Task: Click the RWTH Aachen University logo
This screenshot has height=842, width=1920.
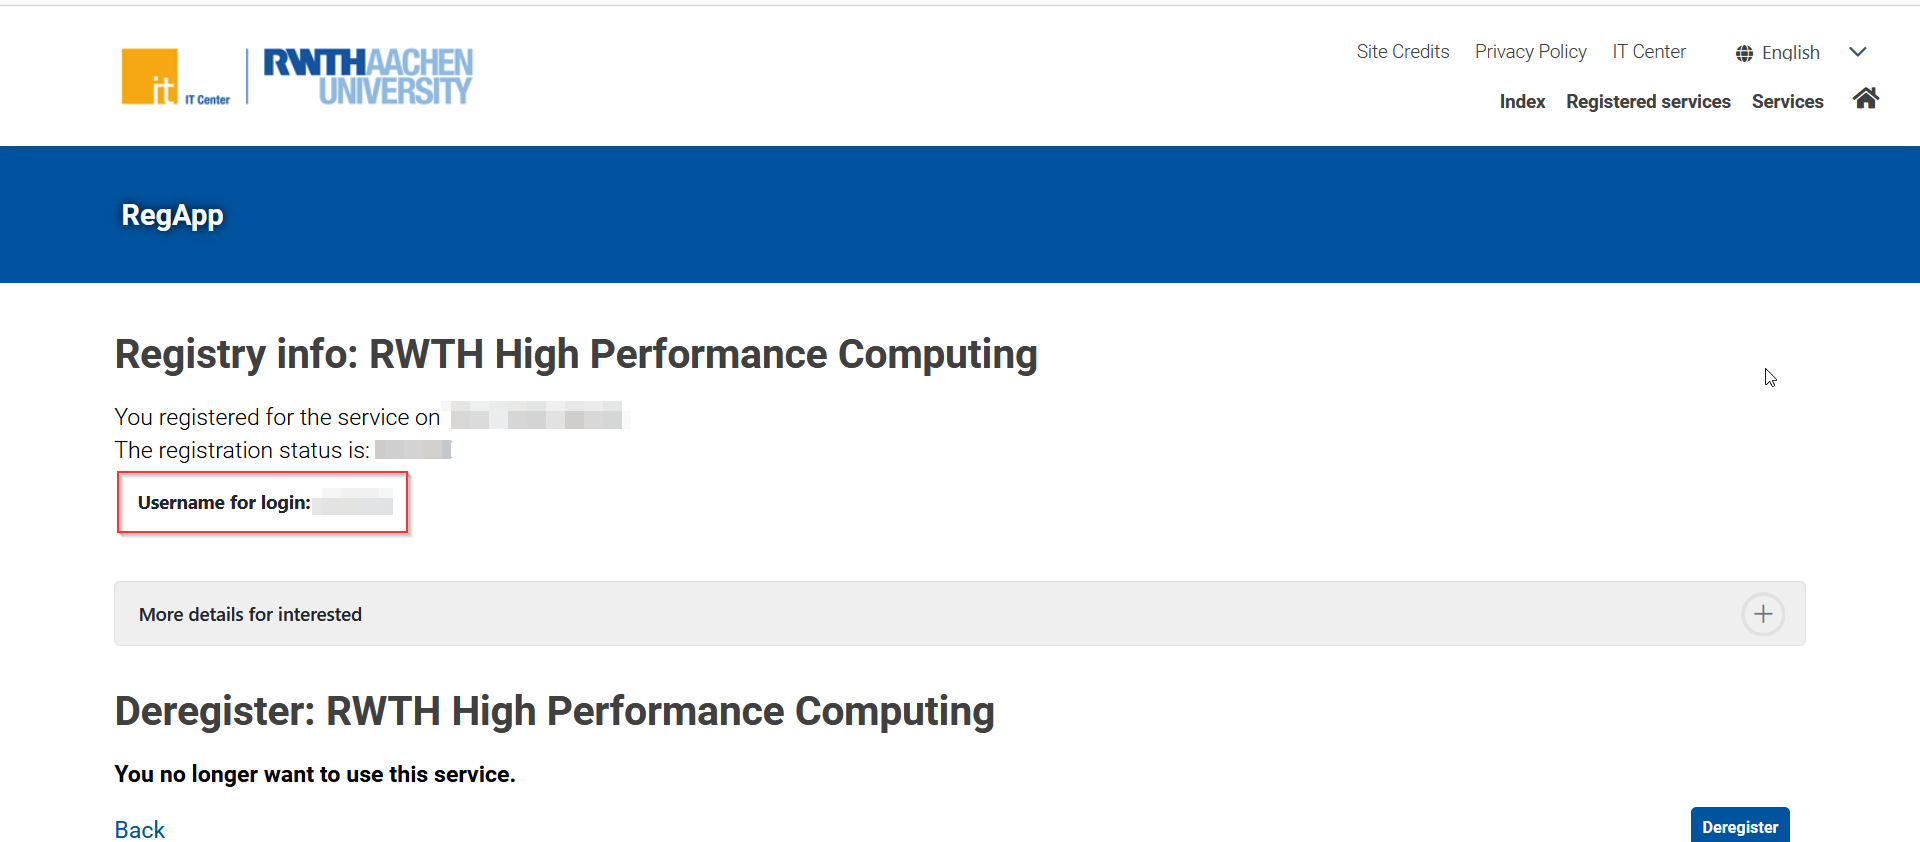Action: tap(368, 76)
